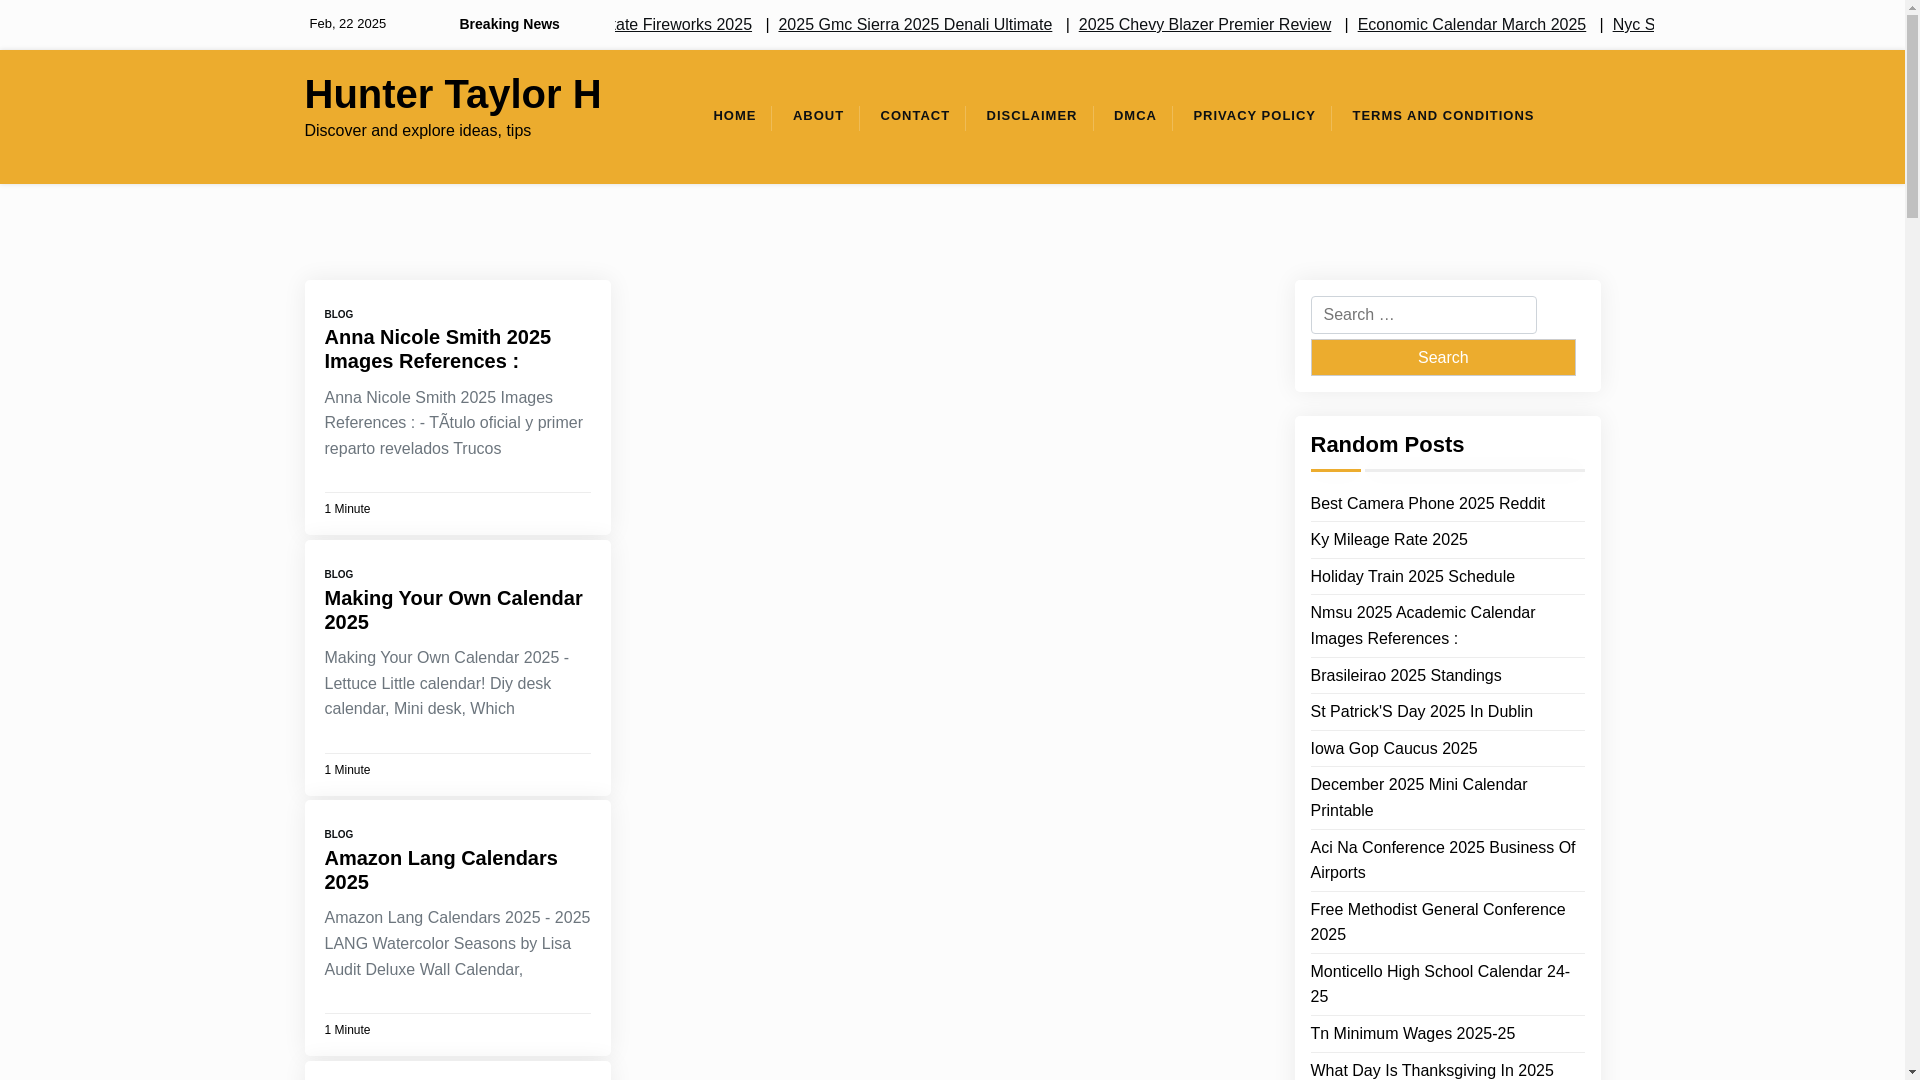Screen dimensions: 1920x1080
Task: Open Terms and Conditions page
Action: (x=1443, y=116)
